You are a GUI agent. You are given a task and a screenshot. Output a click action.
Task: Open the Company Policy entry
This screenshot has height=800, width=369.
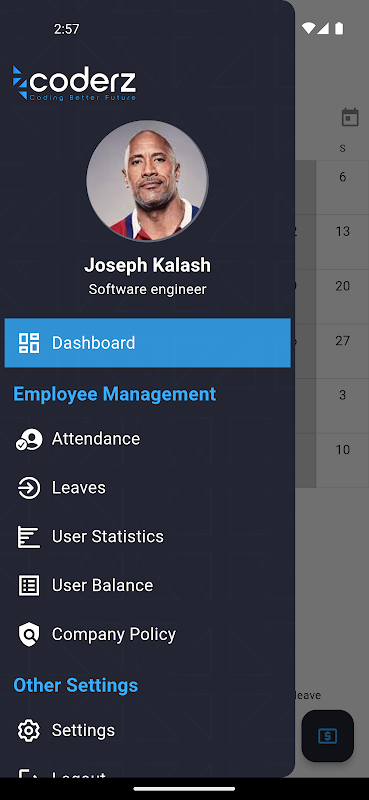pos(147,634)
